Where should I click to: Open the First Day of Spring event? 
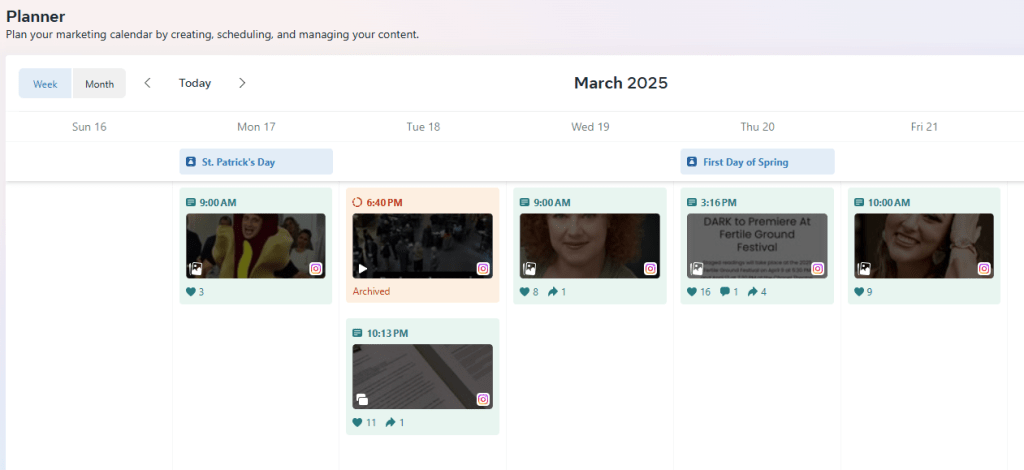(x=758, y=162)
